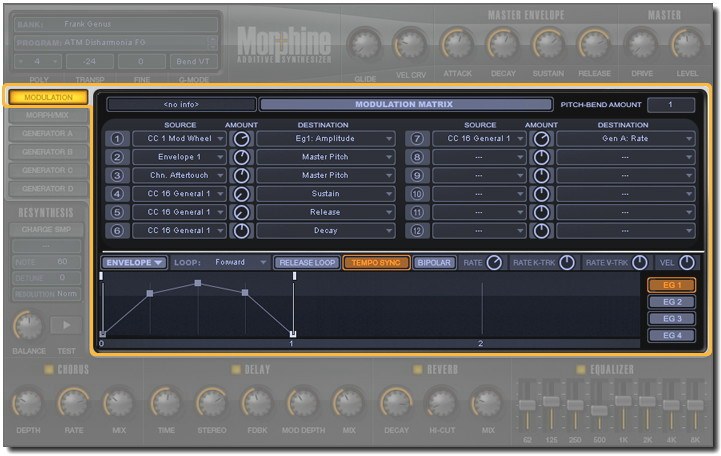Click the equalizer 62 Hz slider
The image size is (721, 456).
(x=527, y=405)
